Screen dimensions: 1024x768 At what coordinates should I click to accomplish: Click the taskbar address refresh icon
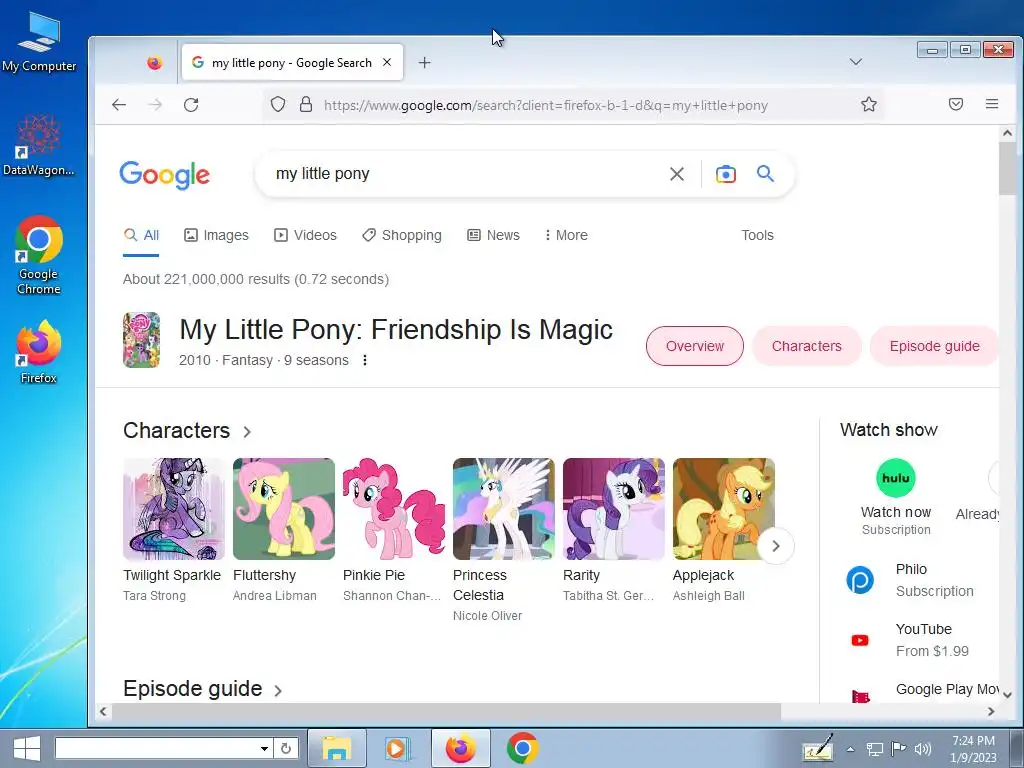(x=285, y=748)
